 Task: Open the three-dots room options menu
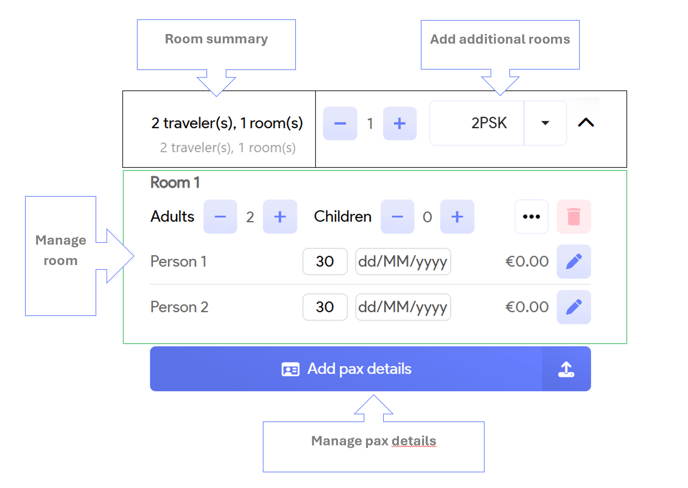[x=531, y=217]
